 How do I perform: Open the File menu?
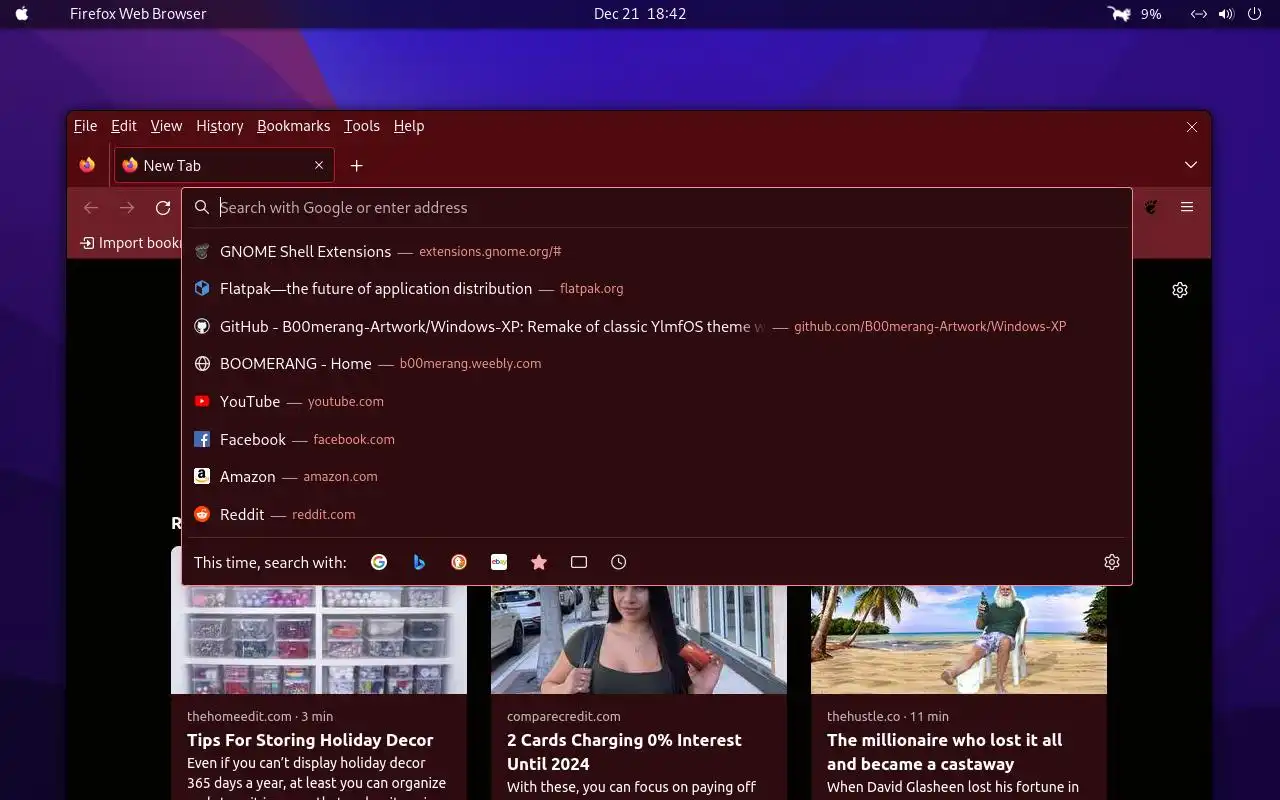(x=85, y=126)
